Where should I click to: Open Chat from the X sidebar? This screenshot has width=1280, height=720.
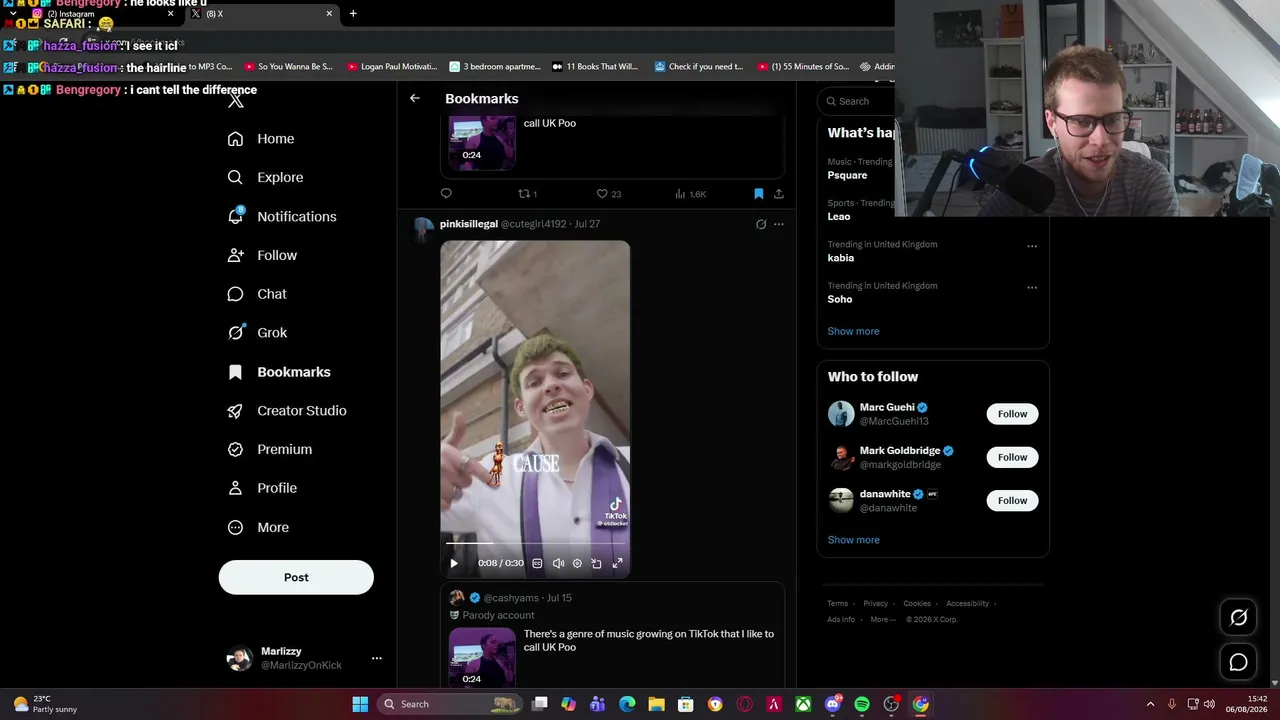[257, 294]
